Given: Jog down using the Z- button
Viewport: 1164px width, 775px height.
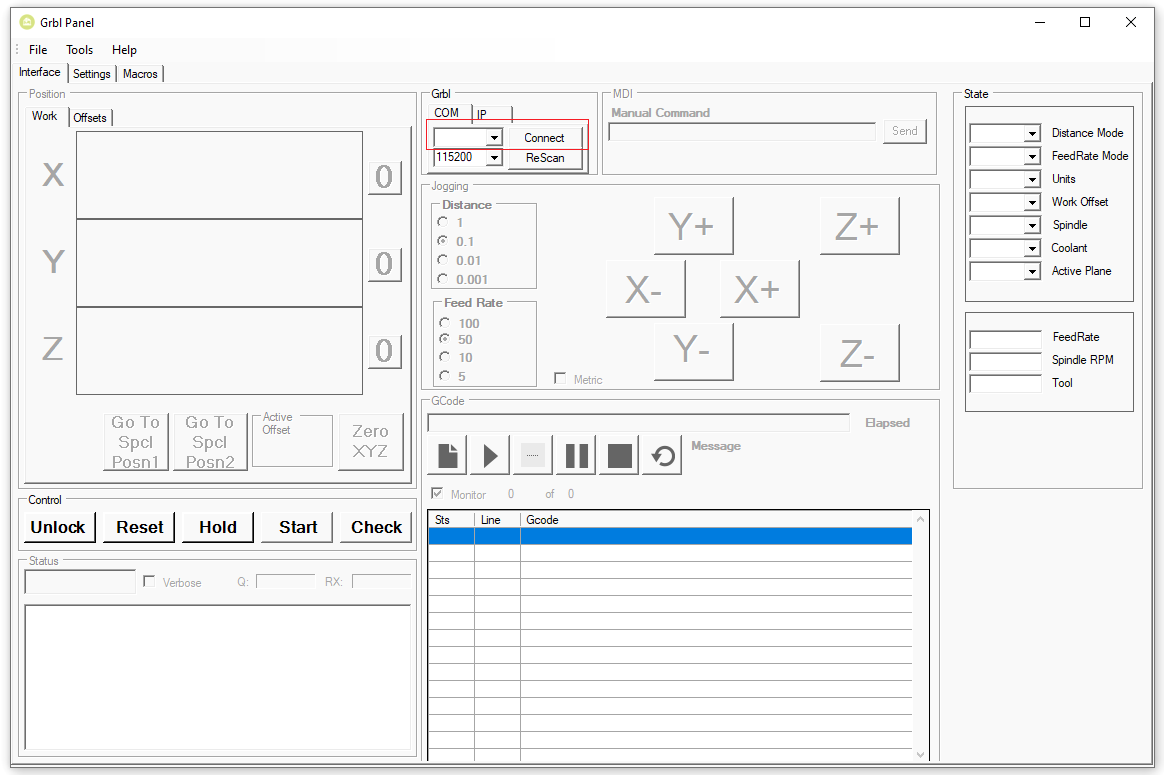Looking at the screenshot, I should 859,353.
